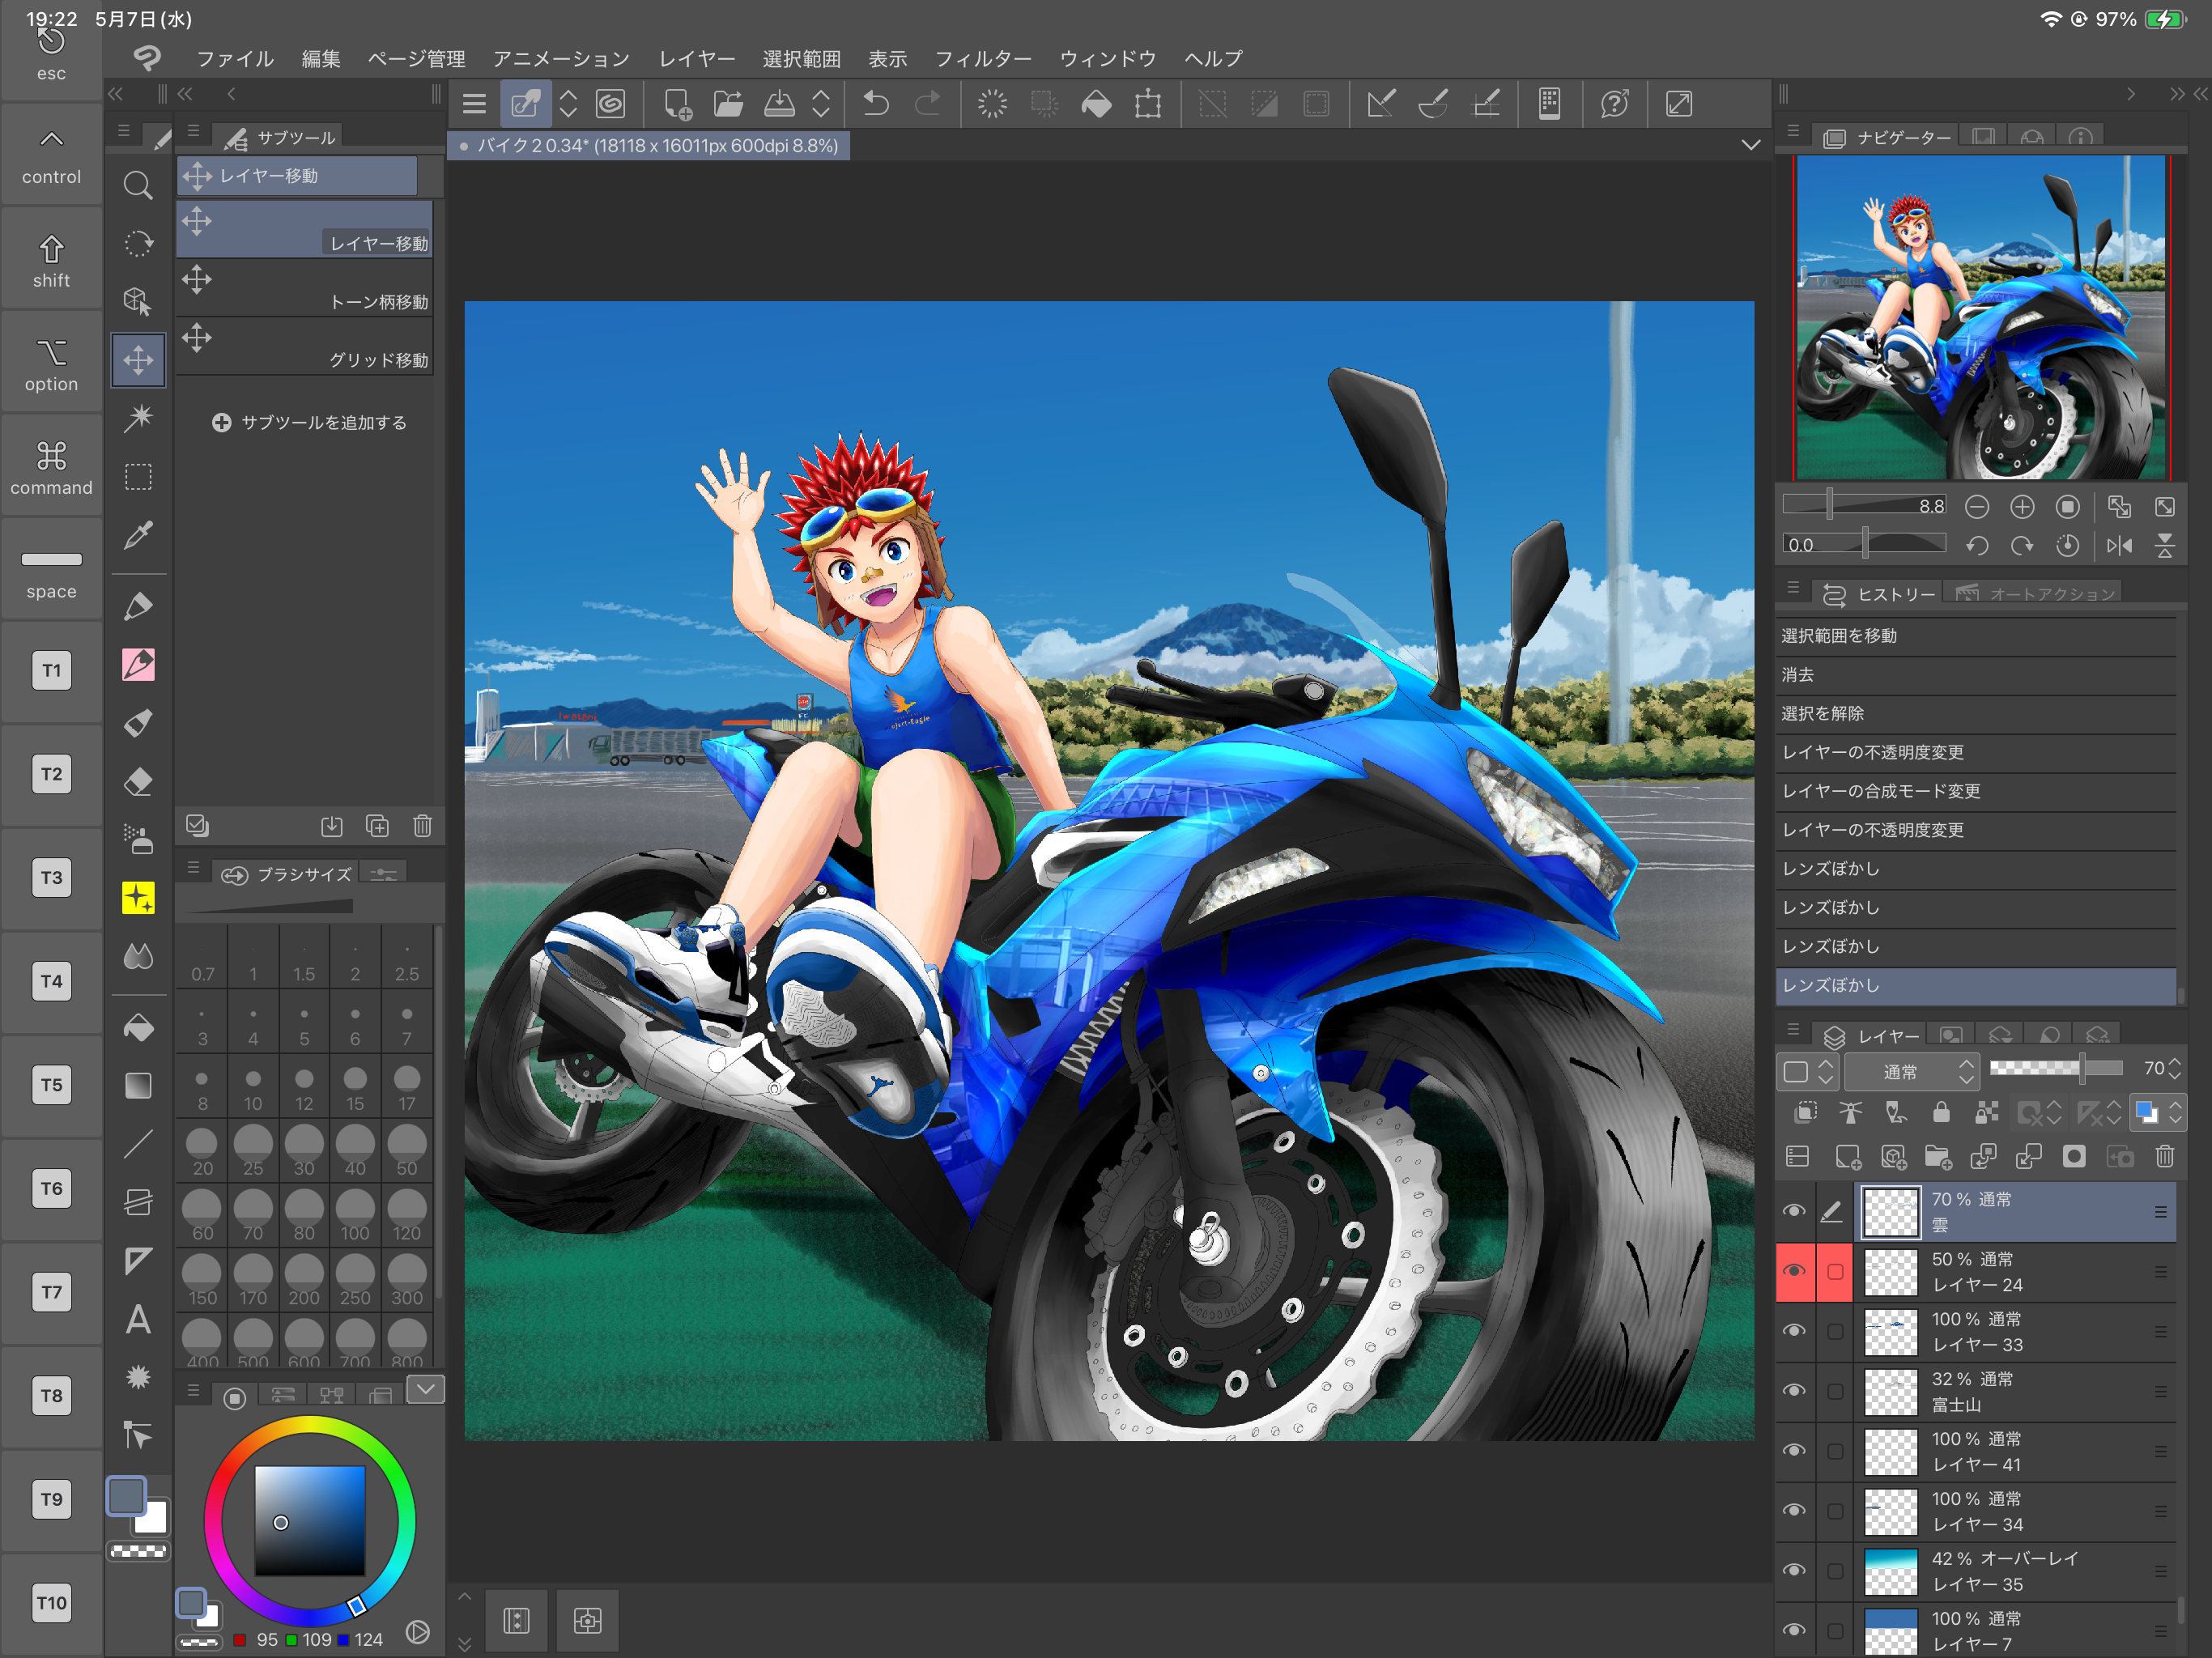Open the フィルター menu
This screenshot has width=2212, height=1658.
pos(983,58)
